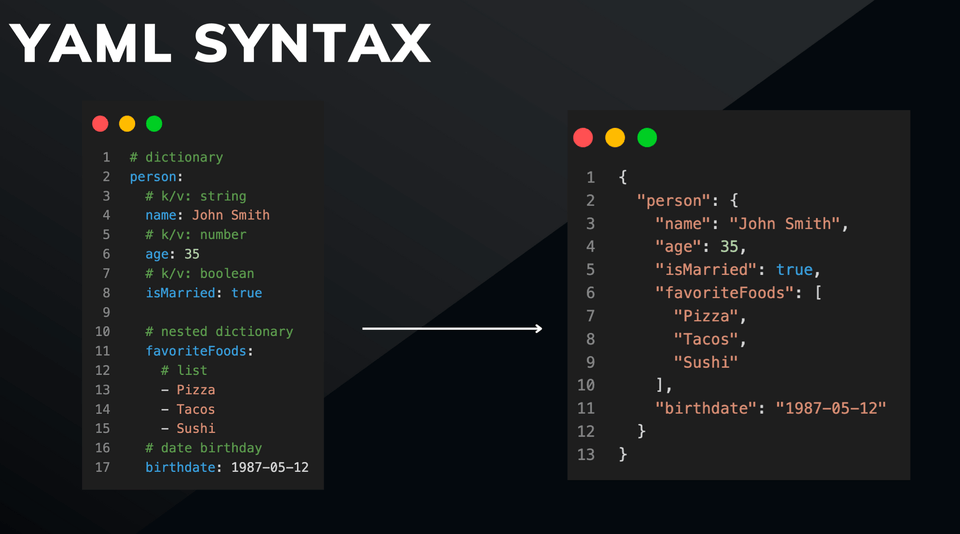
Task: Click '"isMarried": true' line in JSON
Action: click(x=733, y=270)
